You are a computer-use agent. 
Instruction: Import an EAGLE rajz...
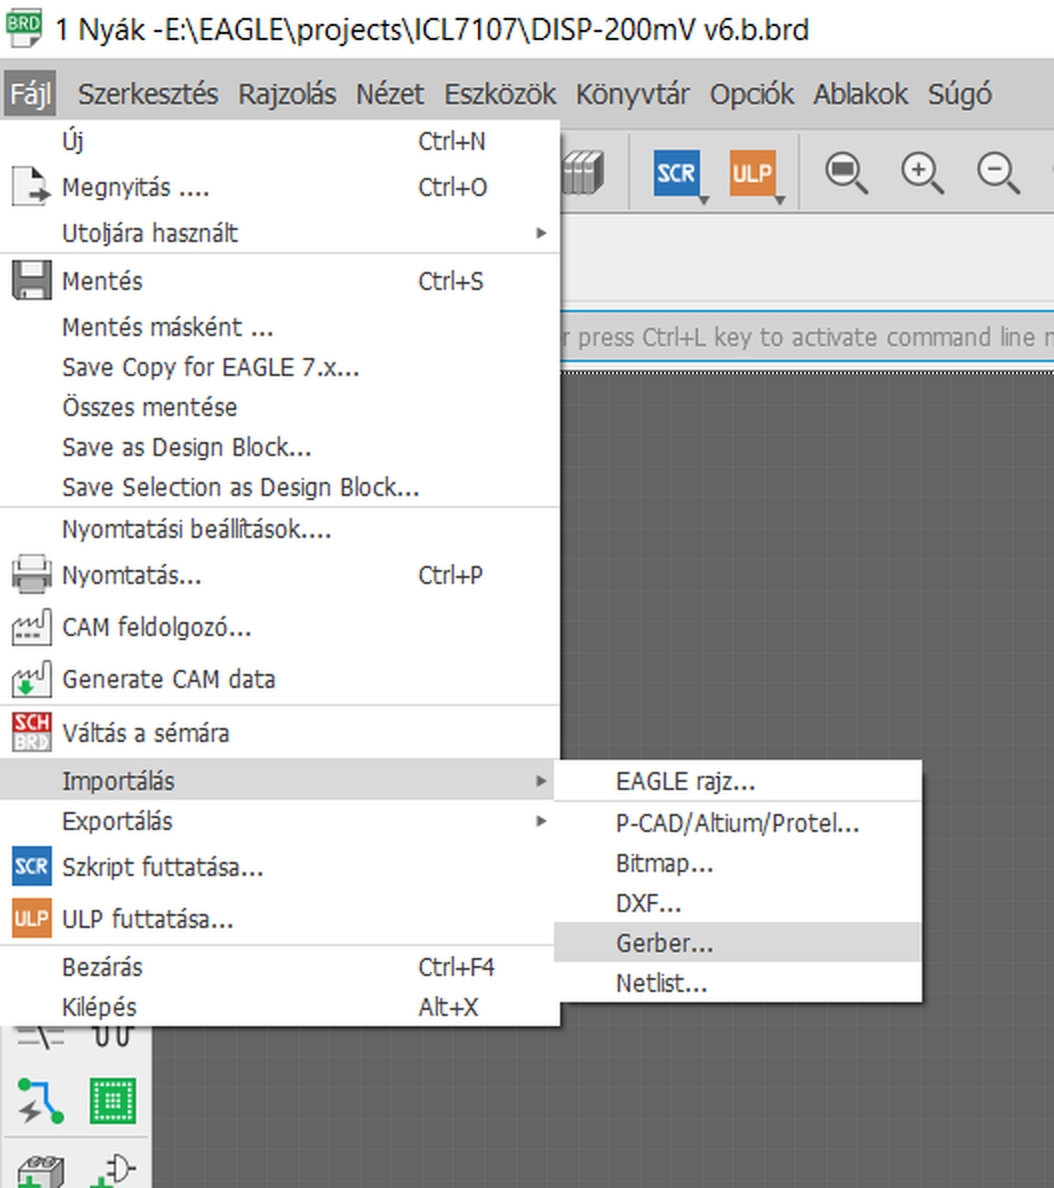tap(738, 781)
